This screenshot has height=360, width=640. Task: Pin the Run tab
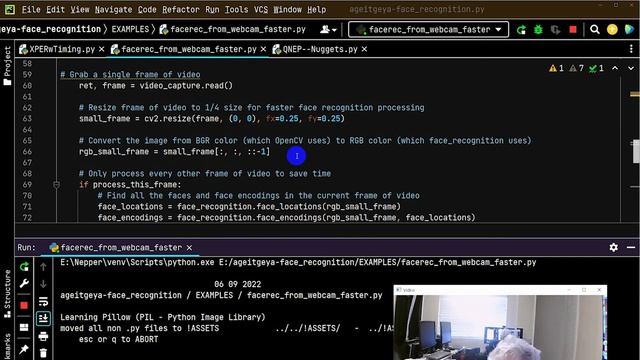[24, 349]
